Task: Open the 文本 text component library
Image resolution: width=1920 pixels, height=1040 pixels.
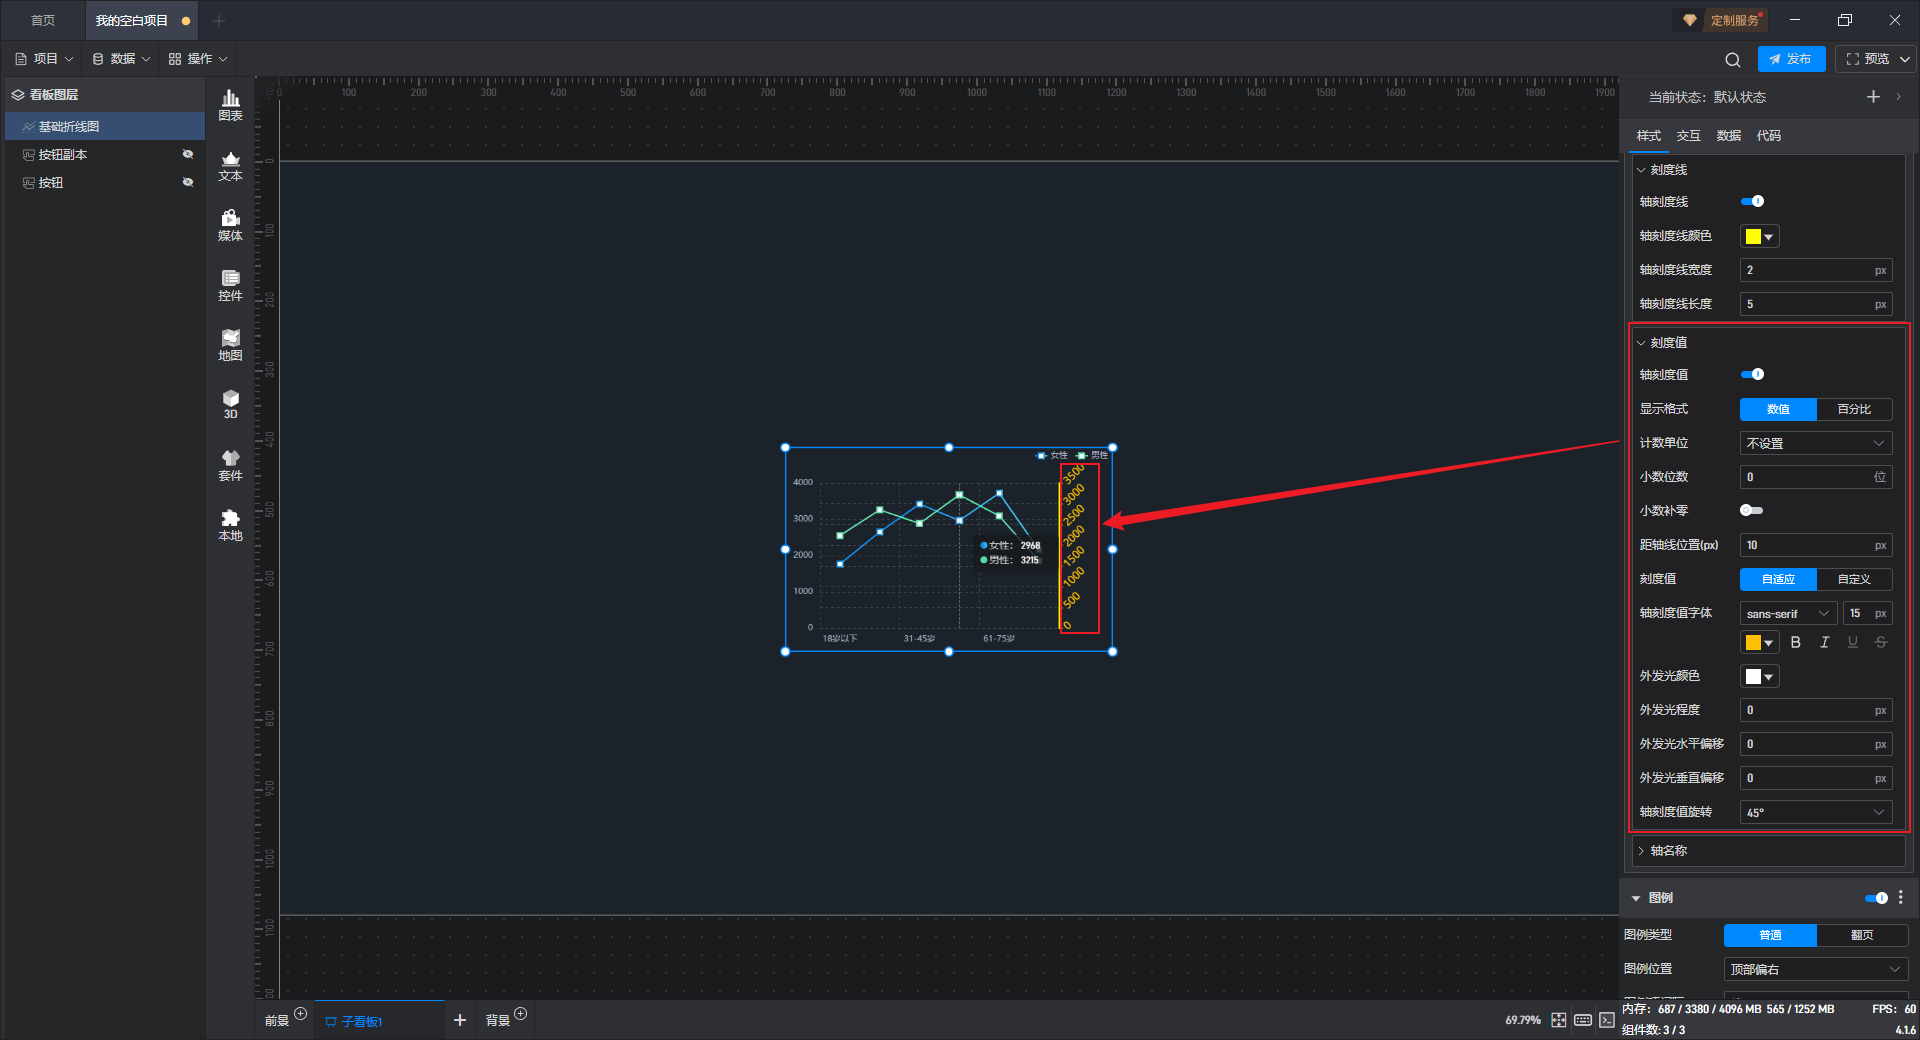Action: click(x=230, y=165)
